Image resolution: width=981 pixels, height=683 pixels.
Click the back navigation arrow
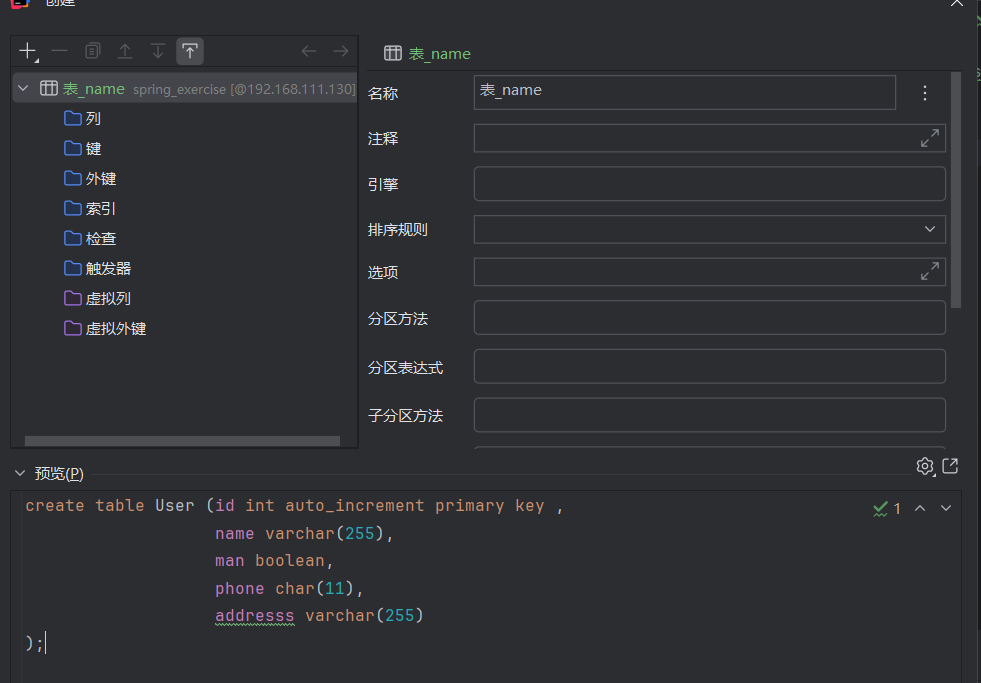coord(309,51)
